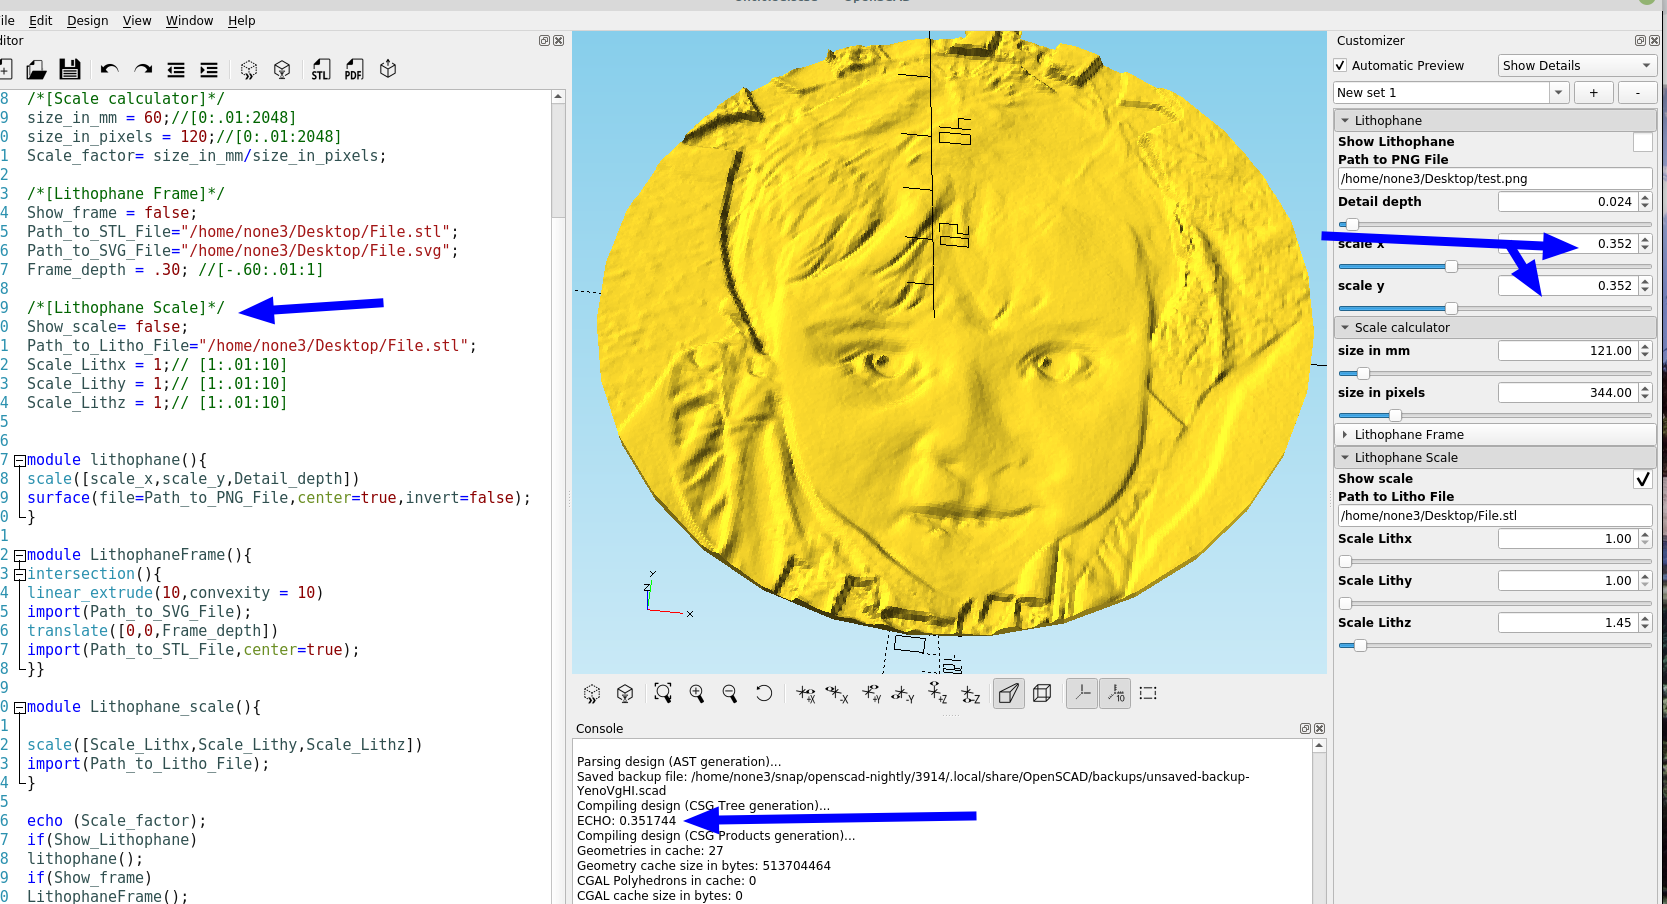The width and height of the screenshot is (1667, 904).
Task: Unindent the selected code lines
Action: 176,69
